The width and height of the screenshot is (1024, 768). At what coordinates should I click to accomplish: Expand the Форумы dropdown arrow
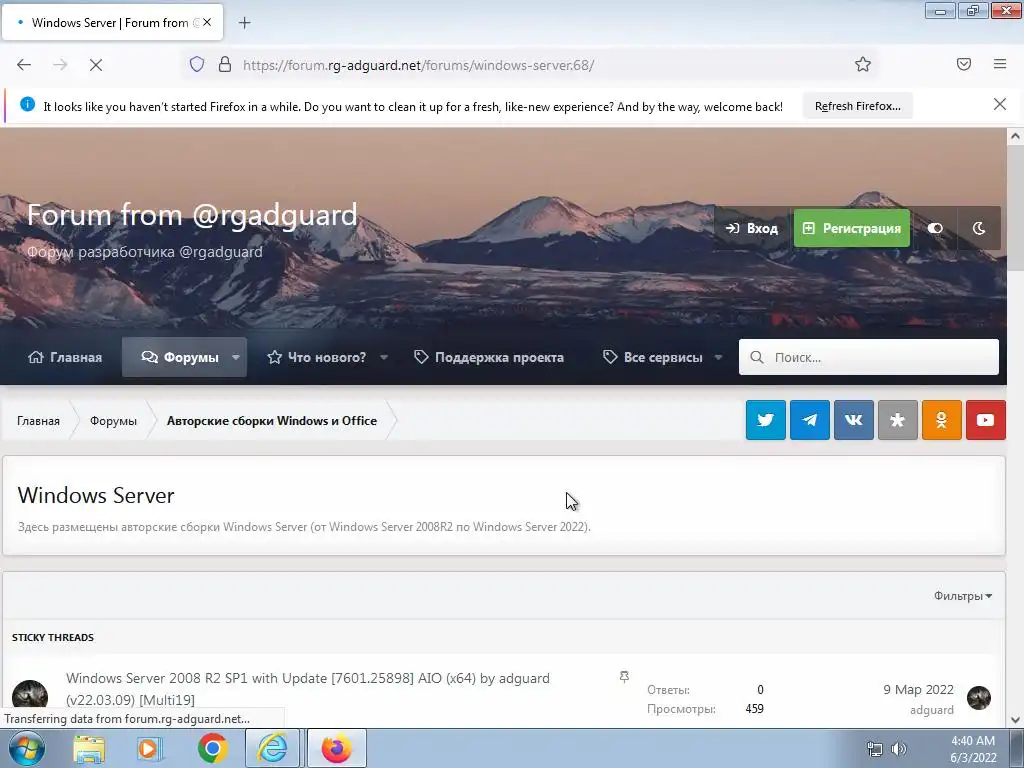tap(236, 357)
